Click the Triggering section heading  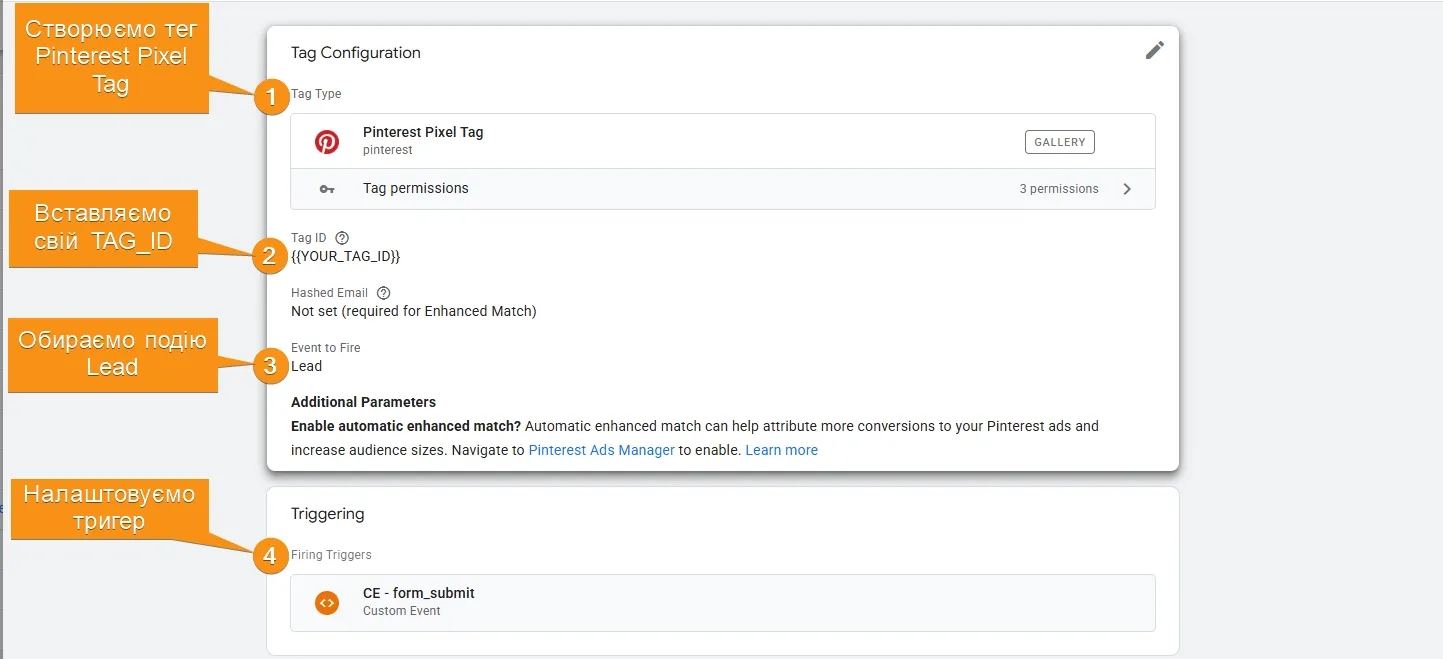pyautogui.click(x=328, y=514)
